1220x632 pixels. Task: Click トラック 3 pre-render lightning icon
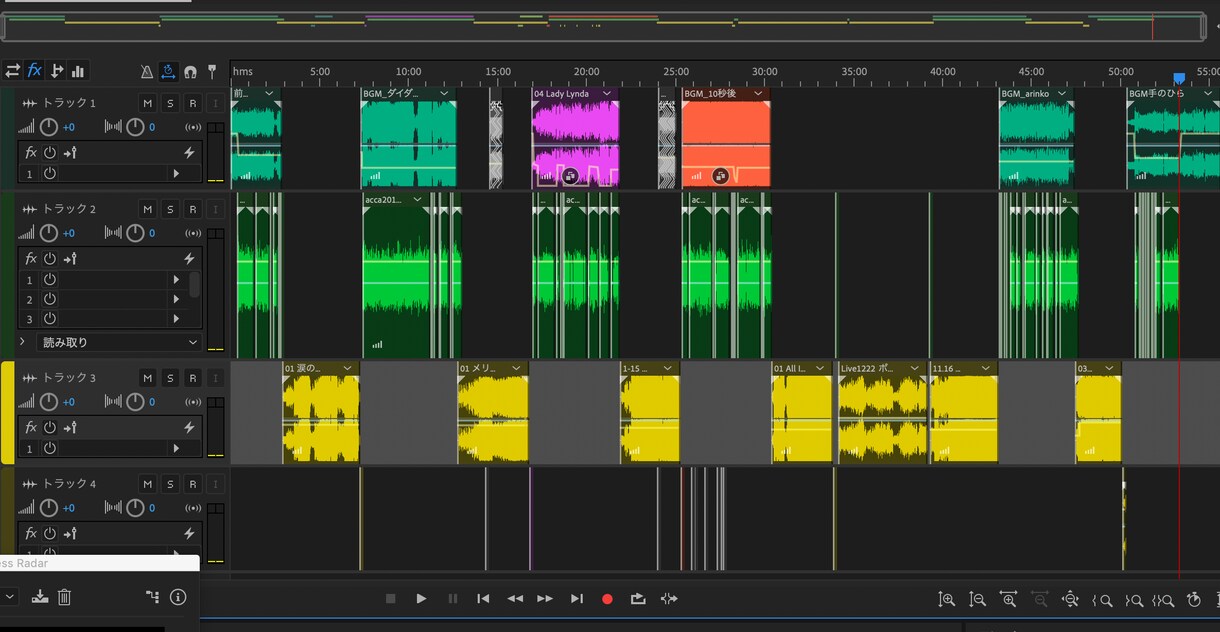(188, 428)
